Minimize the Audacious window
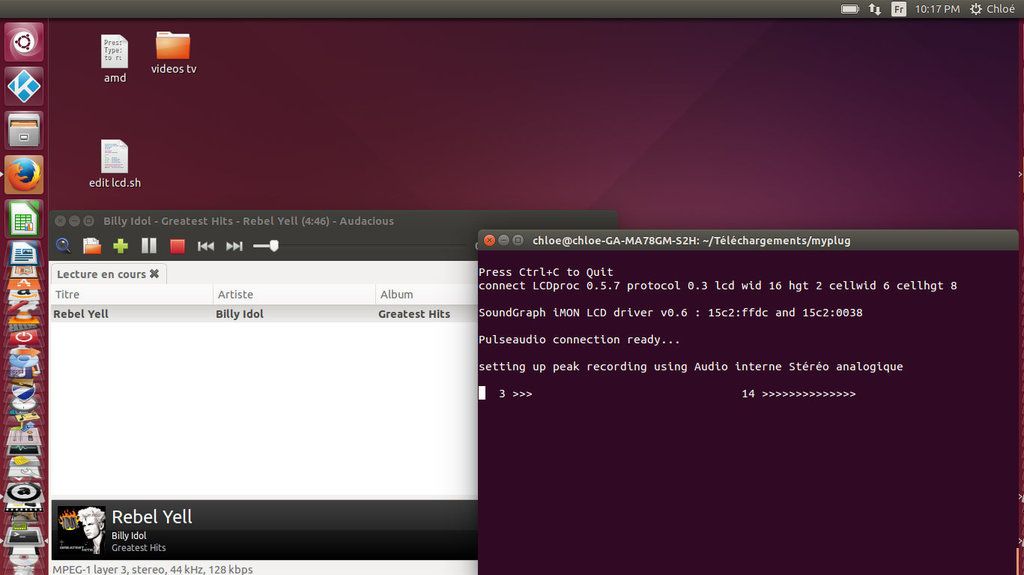Screen dimensions: 1024x575 74,221
